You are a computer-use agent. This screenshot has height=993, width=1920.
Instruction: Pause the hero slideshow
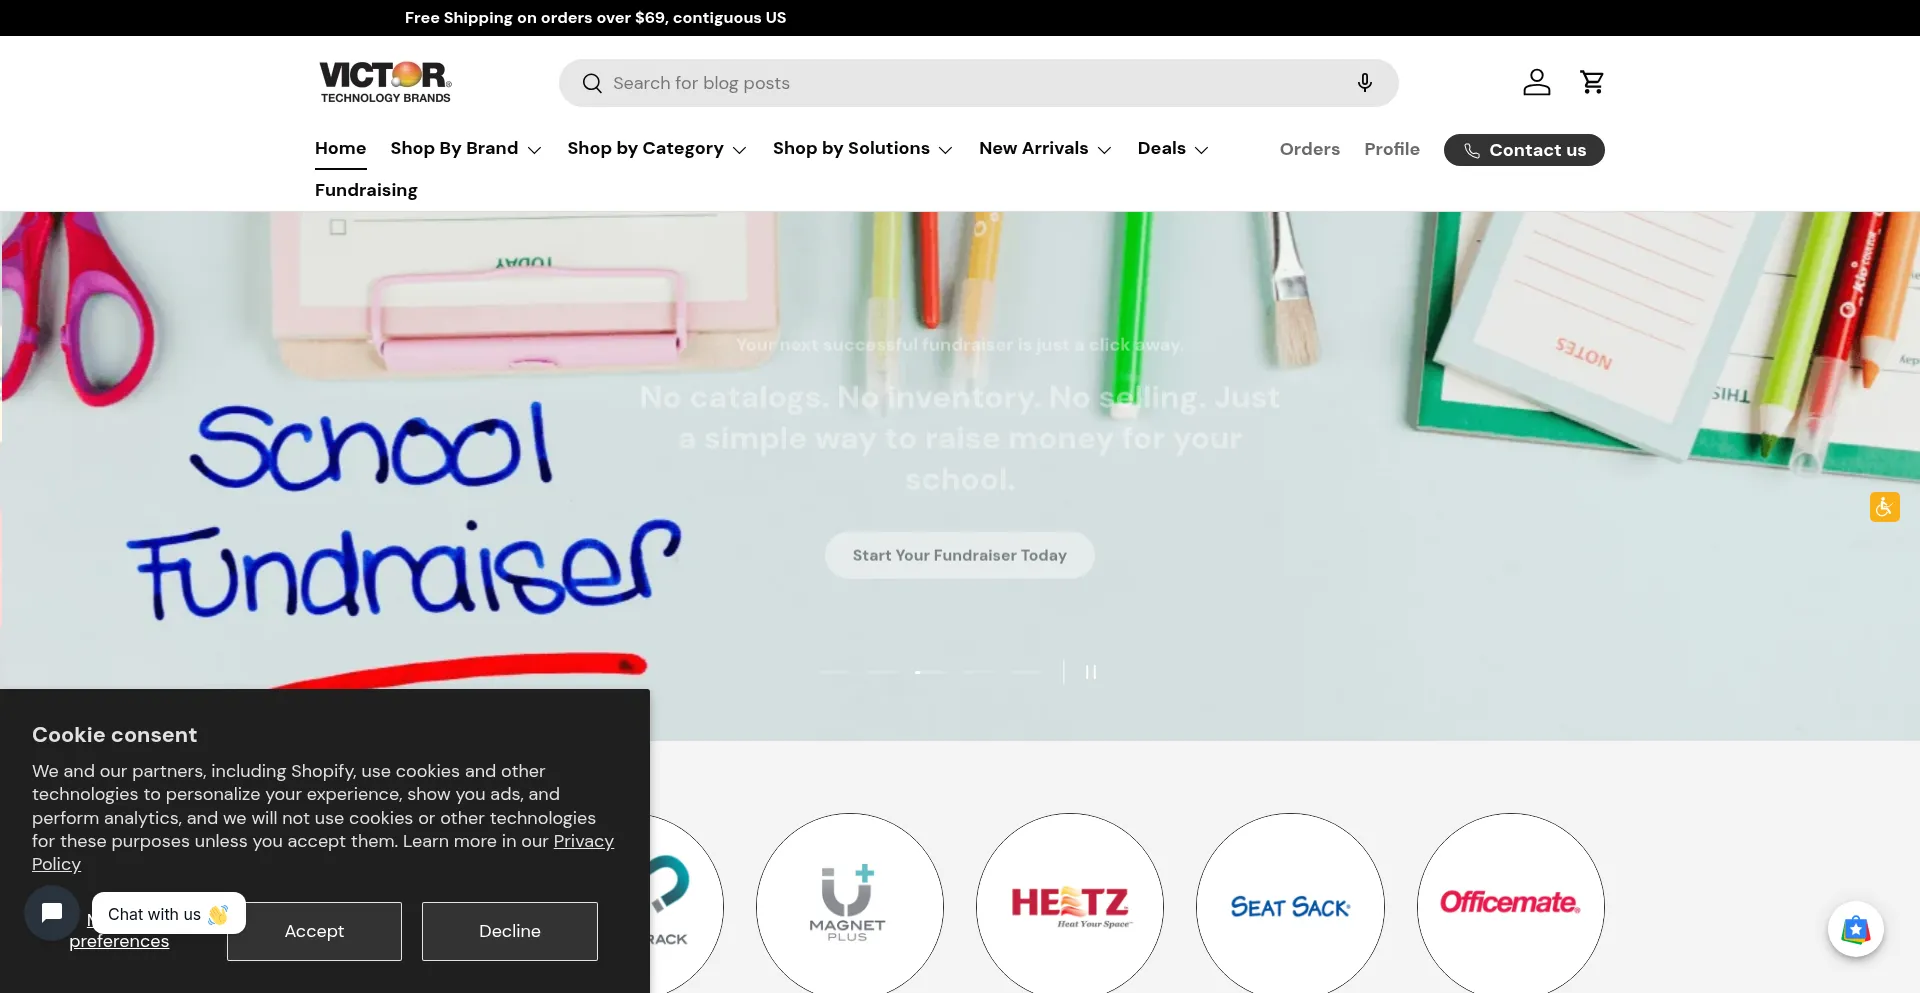(1091, 672)
